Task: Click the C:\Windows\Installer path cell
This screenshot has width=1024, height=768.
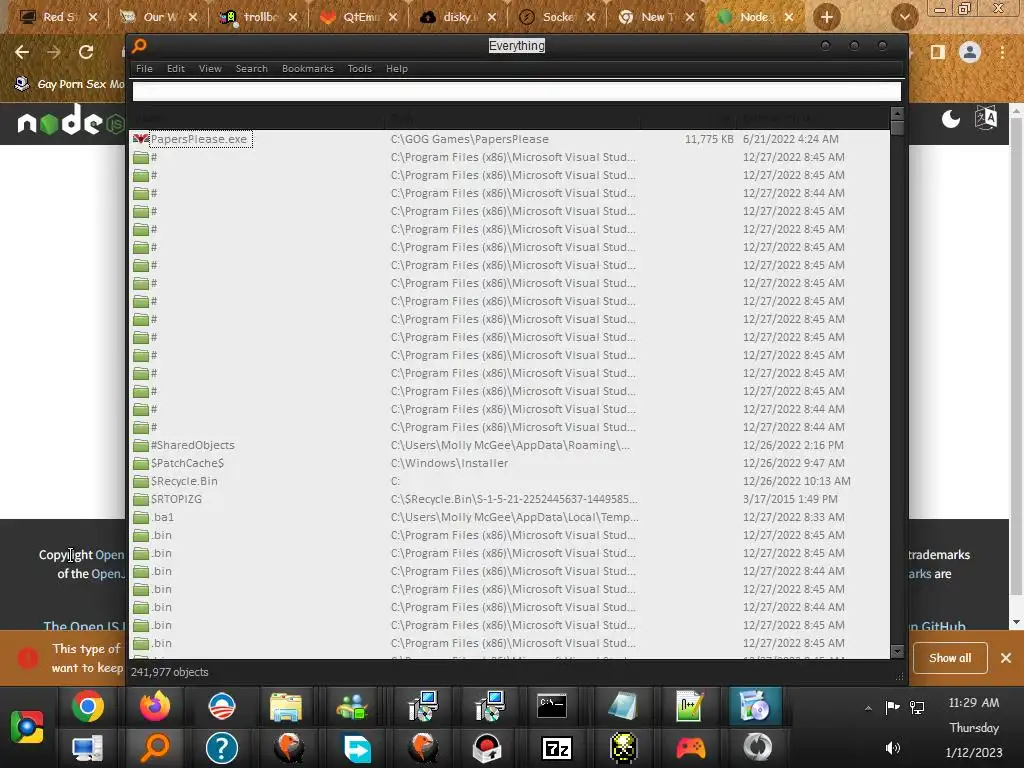Action: pyautogui.click(x=449, y=463)
